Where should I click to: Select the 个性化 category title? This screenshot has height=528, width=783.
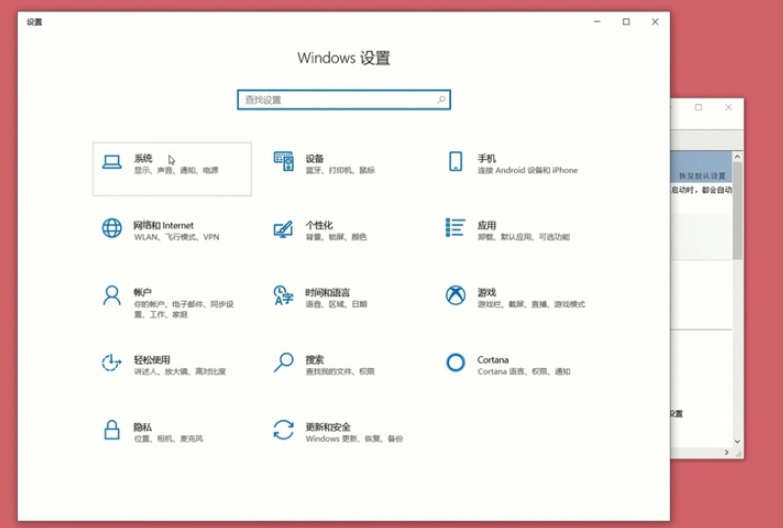pyautogui.click(x=319, y=225)
